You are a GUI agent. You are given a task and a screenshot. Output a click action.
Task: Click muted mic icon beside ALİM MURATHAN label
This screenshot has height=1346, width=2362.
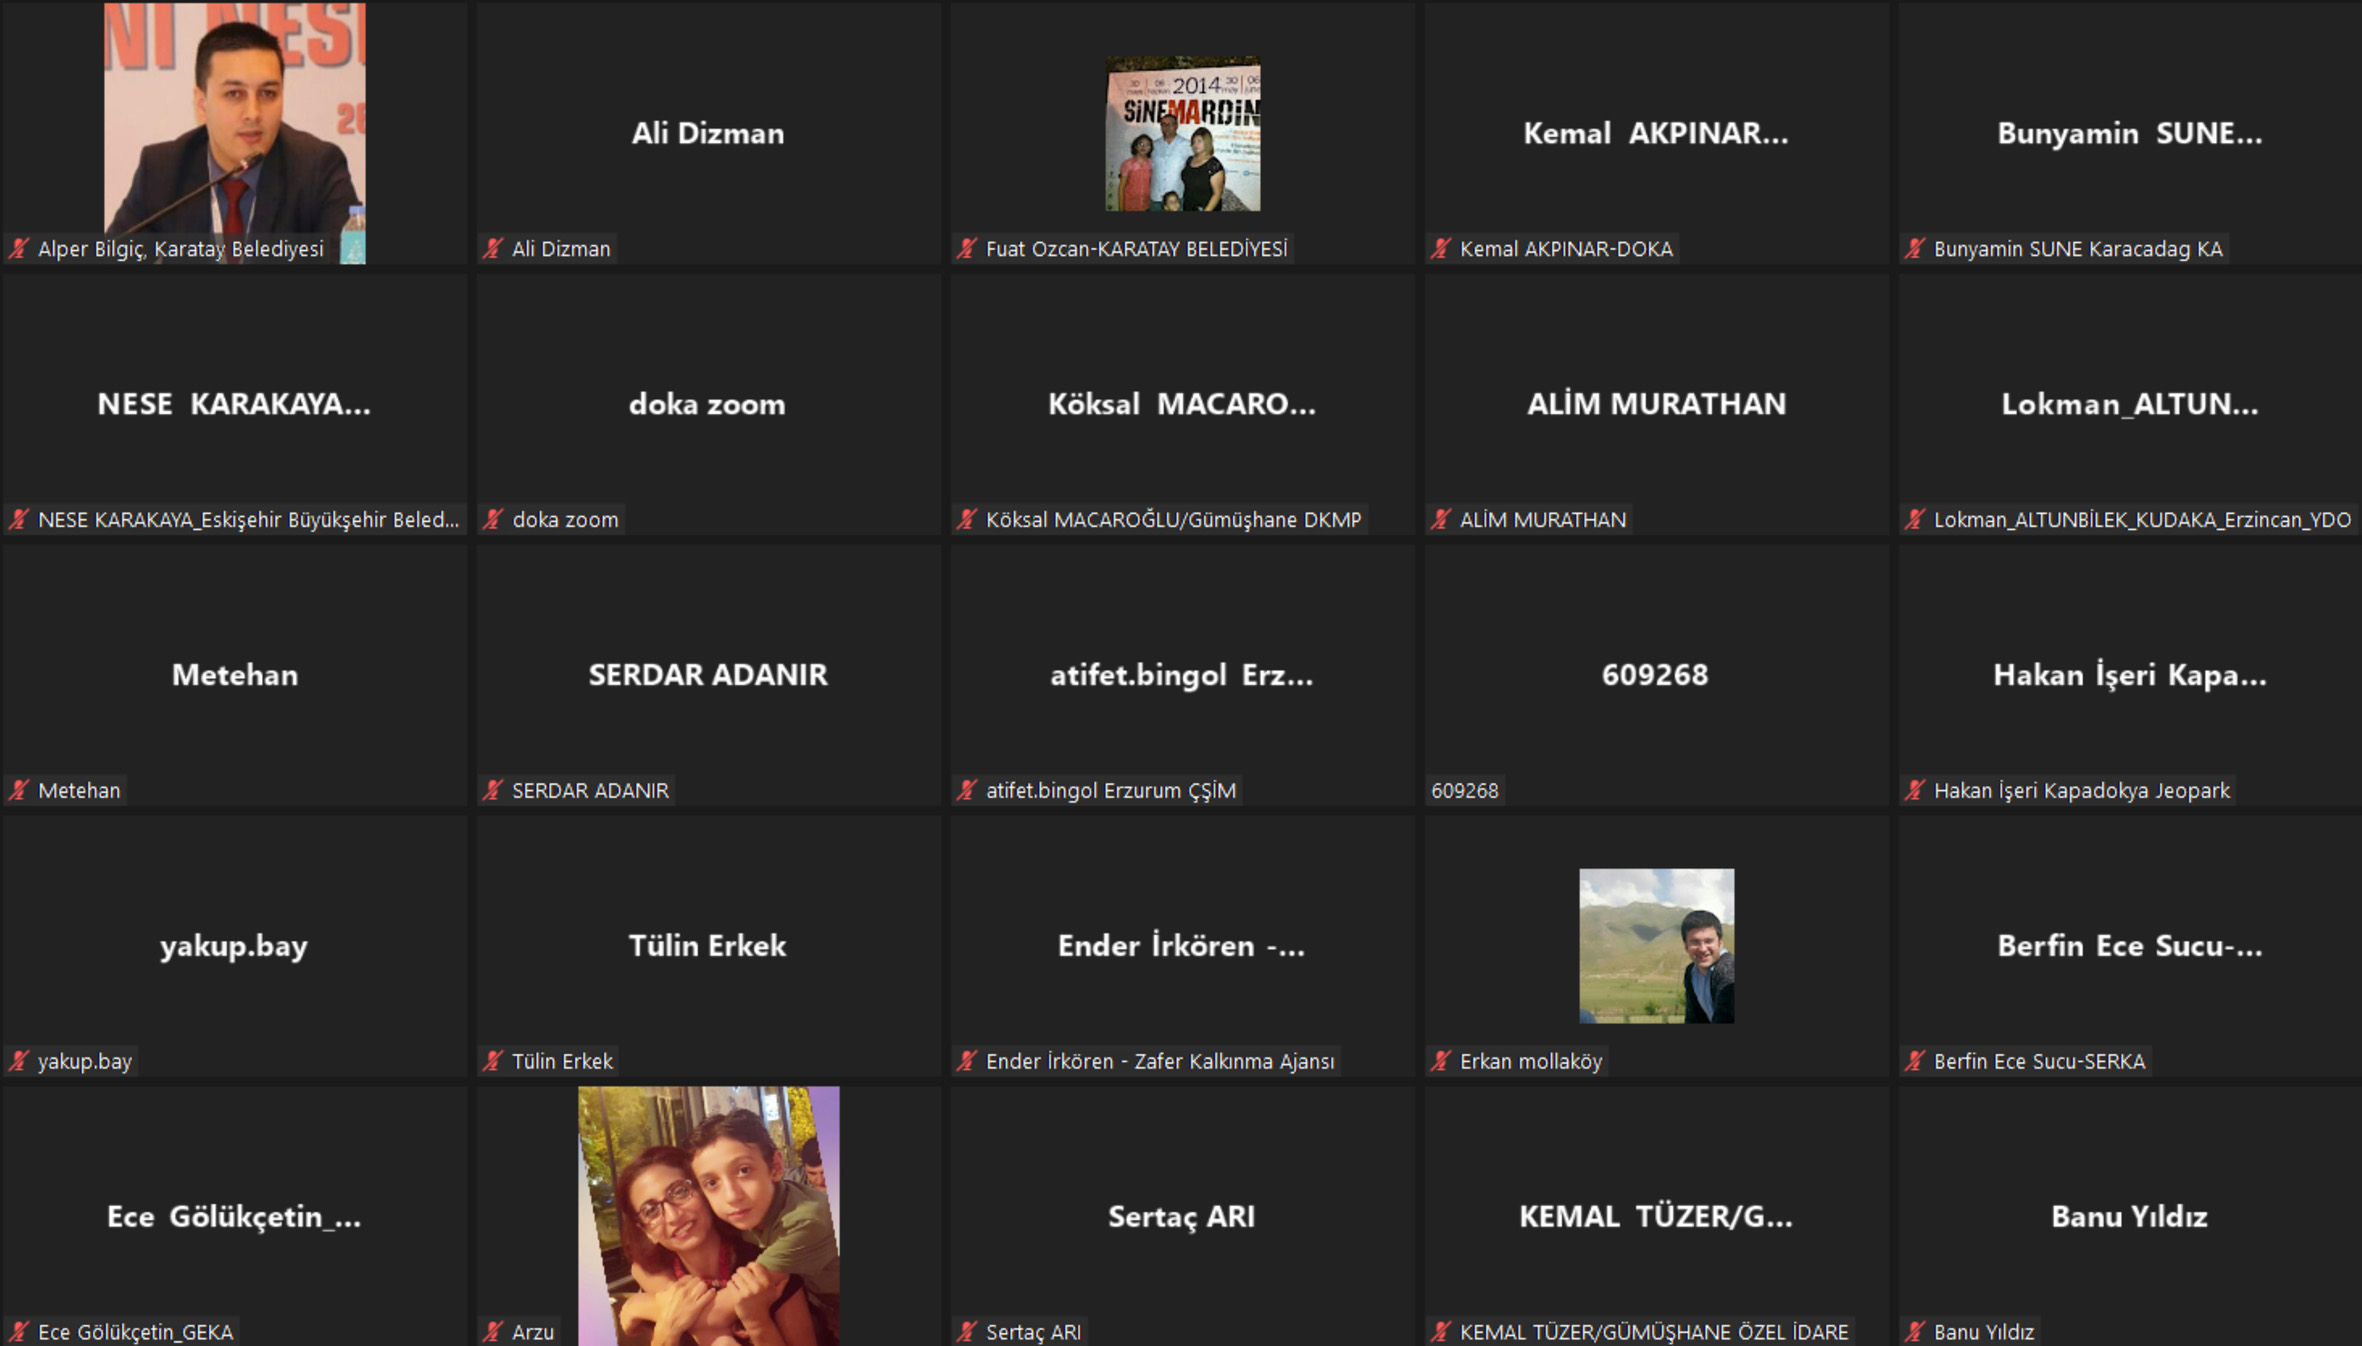click(1441, 519)
